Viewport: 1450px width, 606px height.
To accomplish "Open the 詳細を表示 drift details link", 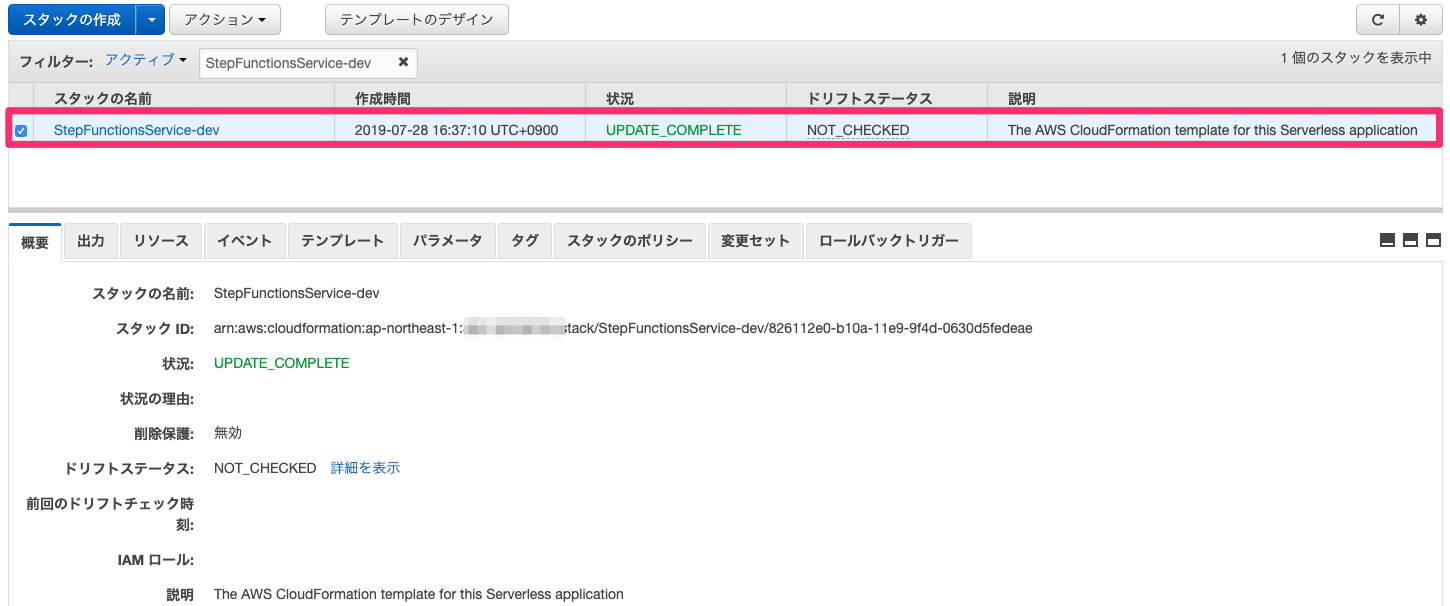I will pyautogui.click(x=365, y=468).
